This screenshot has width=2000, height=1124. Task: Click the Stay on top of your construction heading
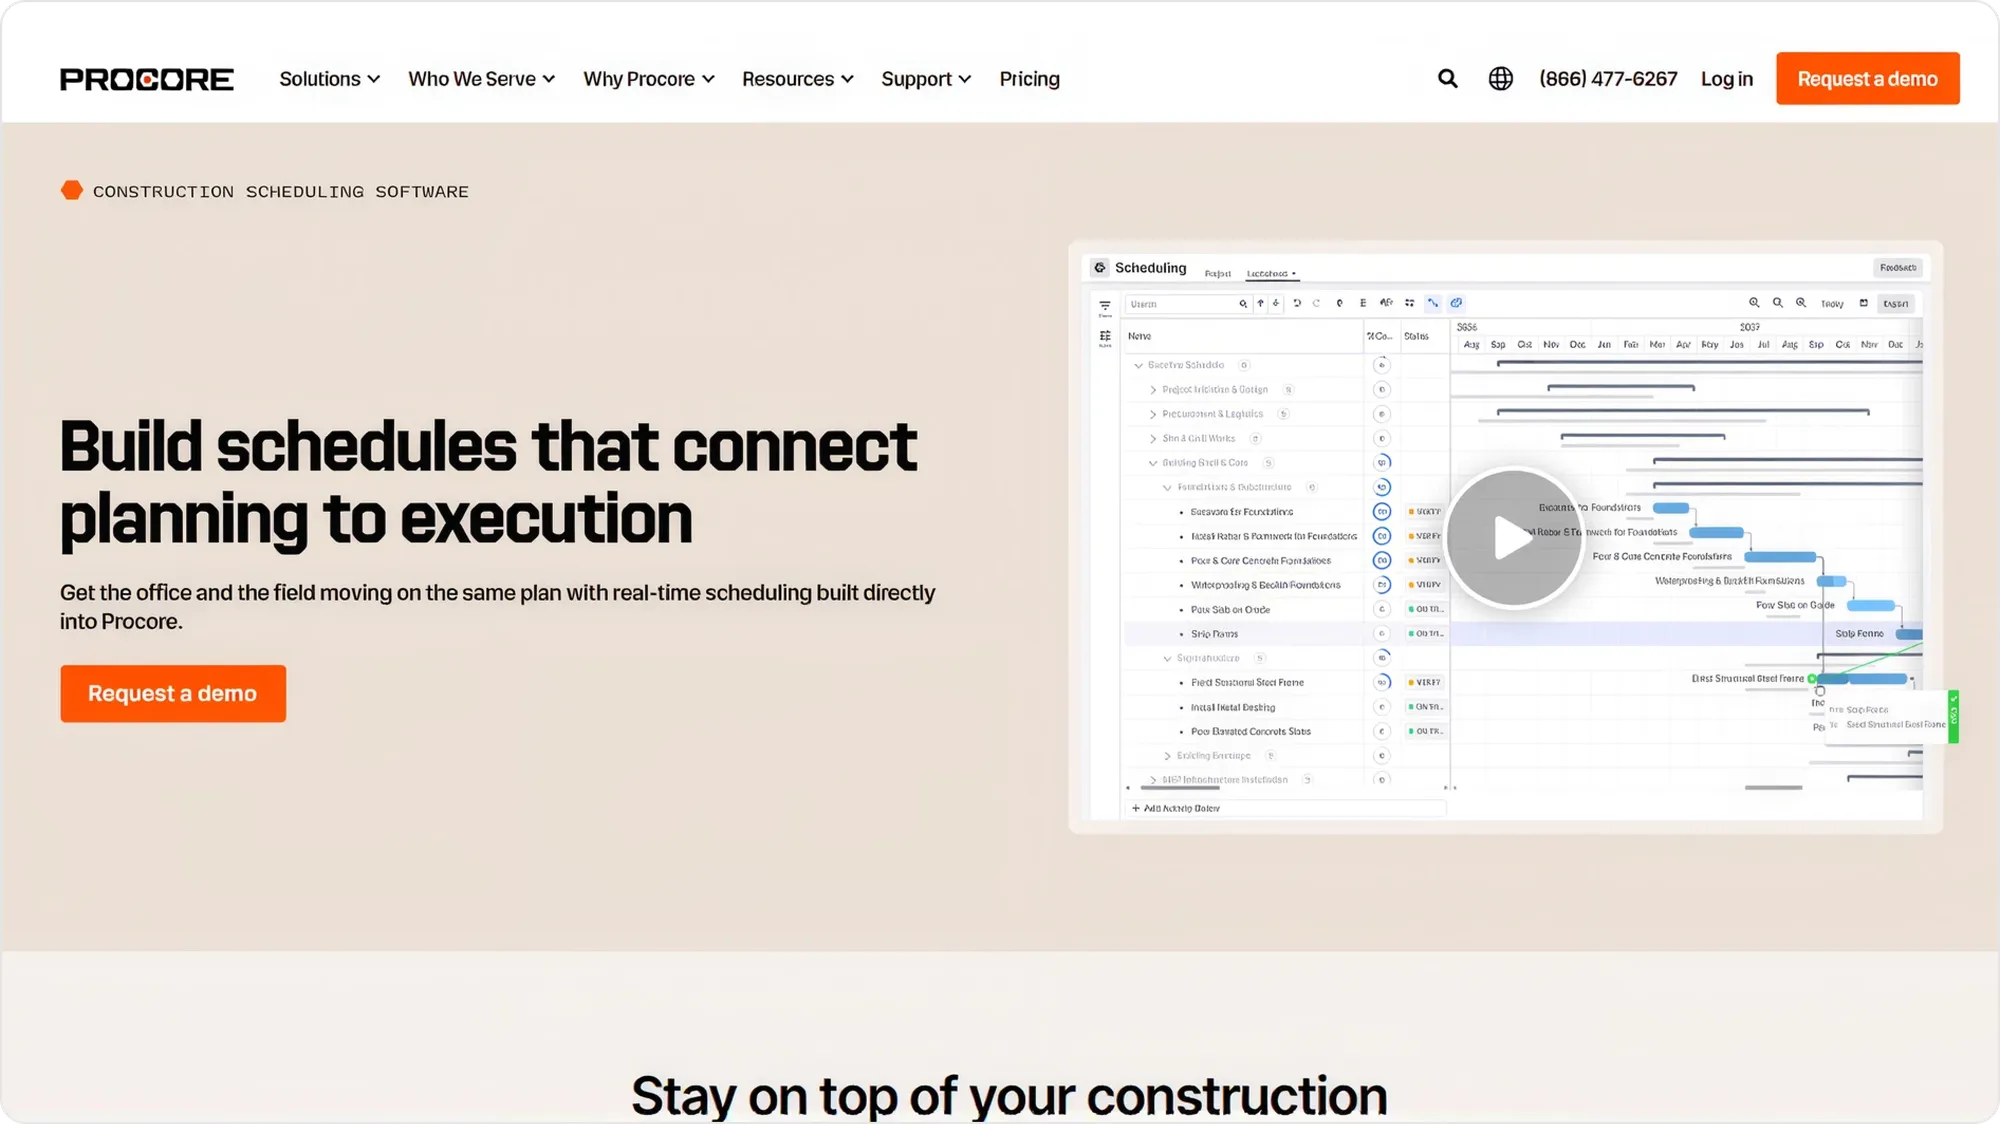(1009, 1096)
